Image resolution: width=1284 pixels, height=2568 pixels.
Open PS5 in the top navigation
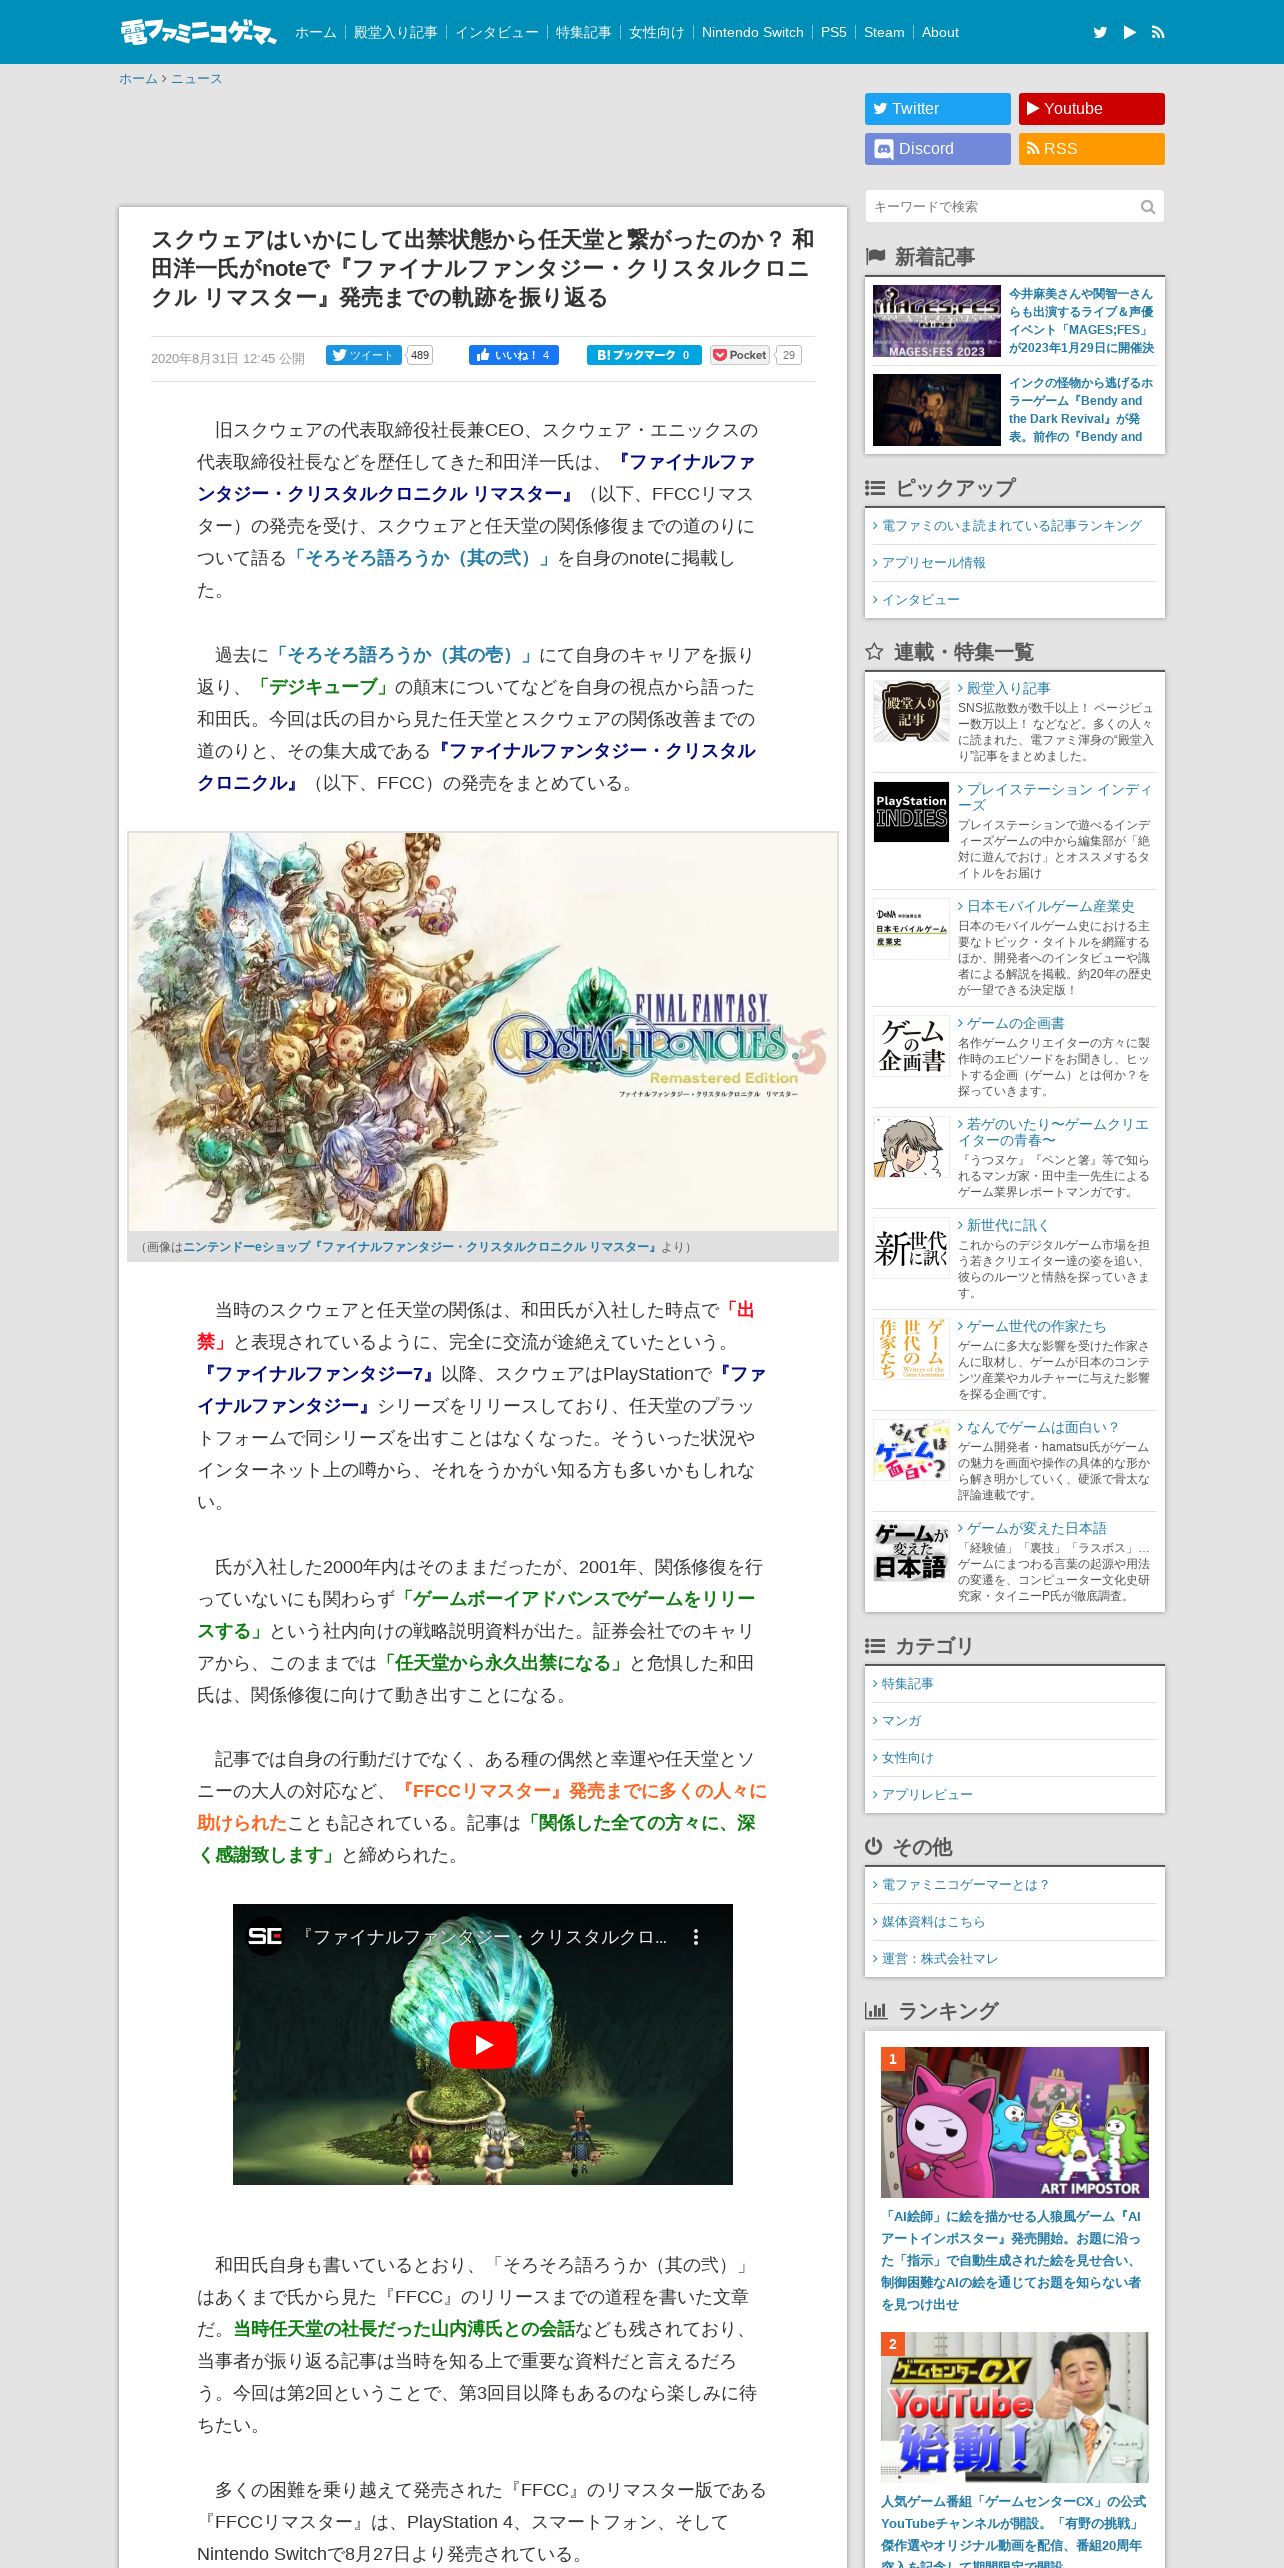834,32
